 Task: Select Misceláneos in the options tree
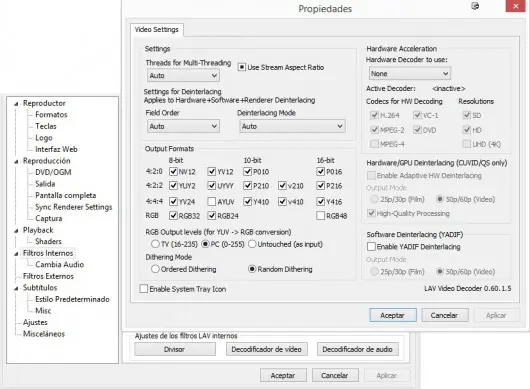(x=44, y=334)
